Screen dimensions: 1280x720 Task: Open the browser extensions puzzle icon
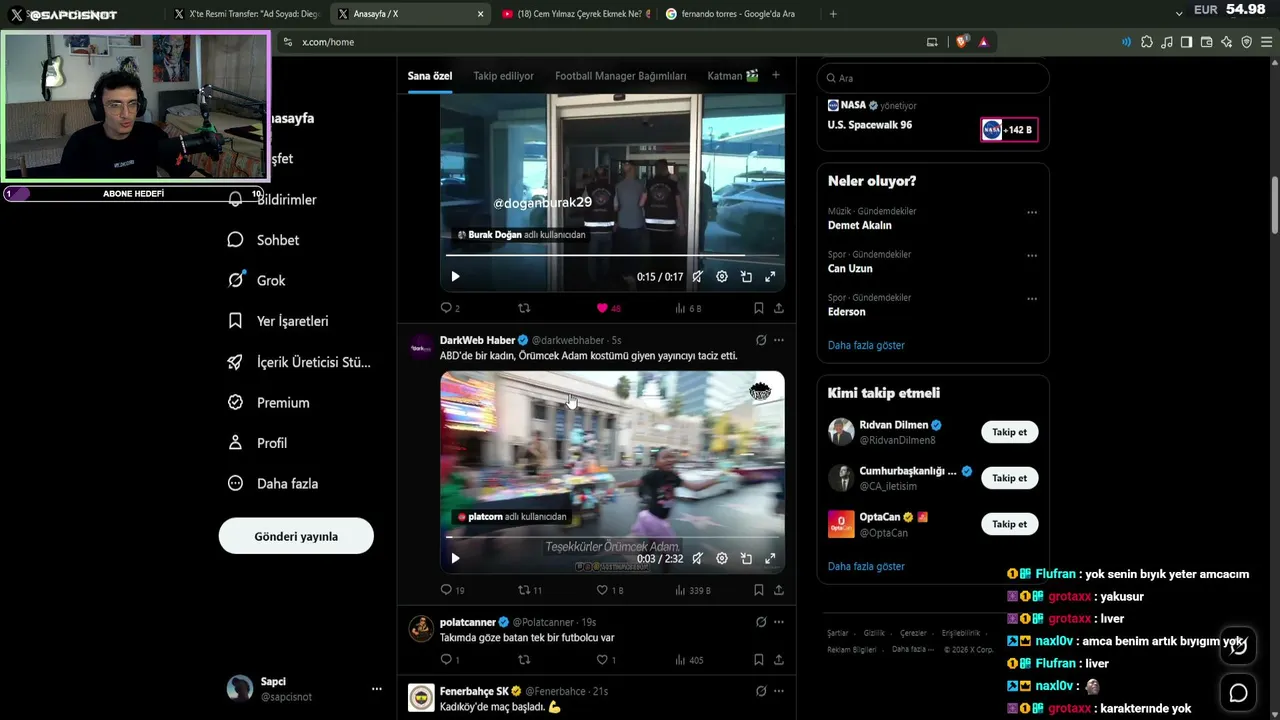(1147, 42)
